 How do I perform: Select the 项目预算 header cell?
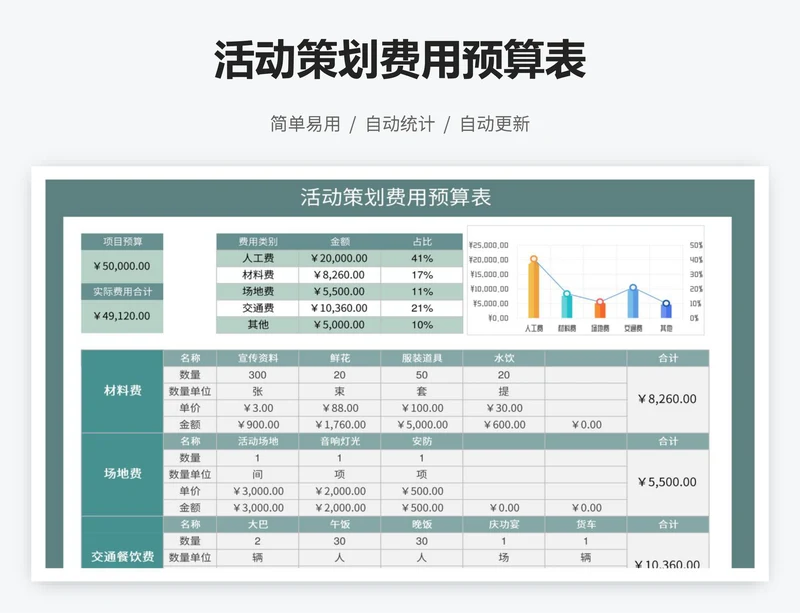click(122, 241)
